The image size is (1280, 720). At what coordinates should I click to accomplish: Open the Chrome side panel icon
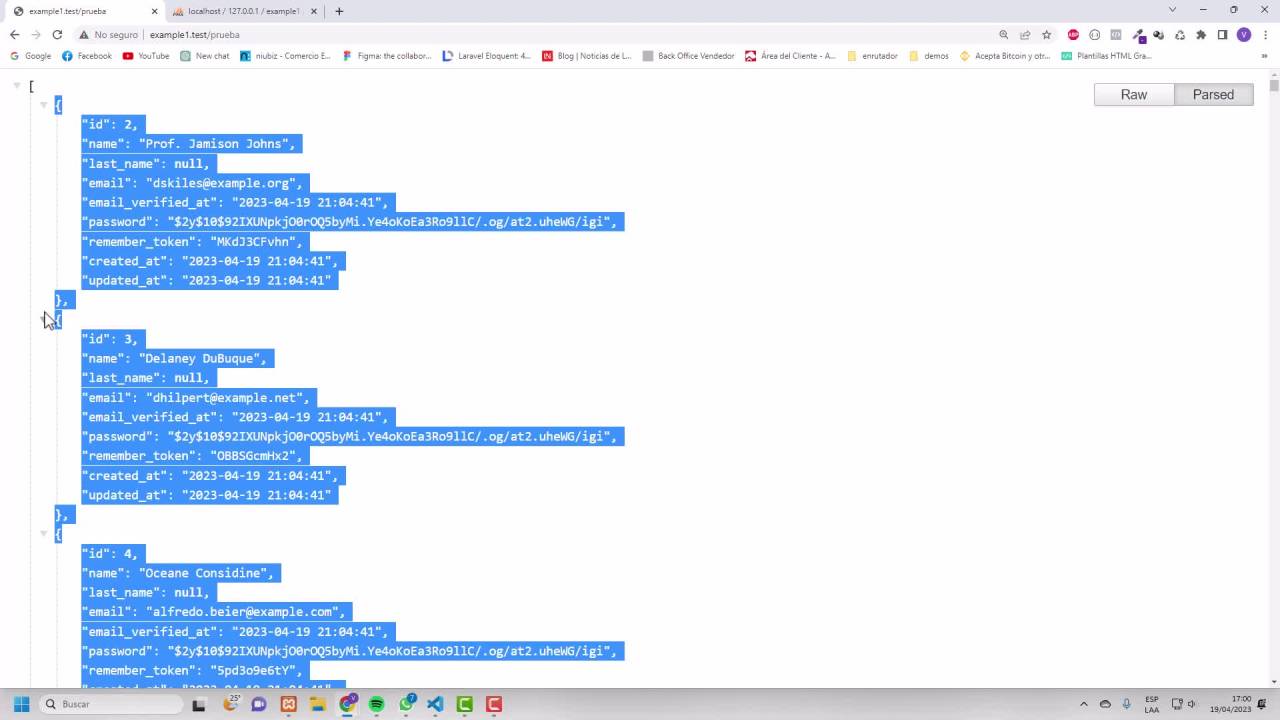[x=1222, y=35]
